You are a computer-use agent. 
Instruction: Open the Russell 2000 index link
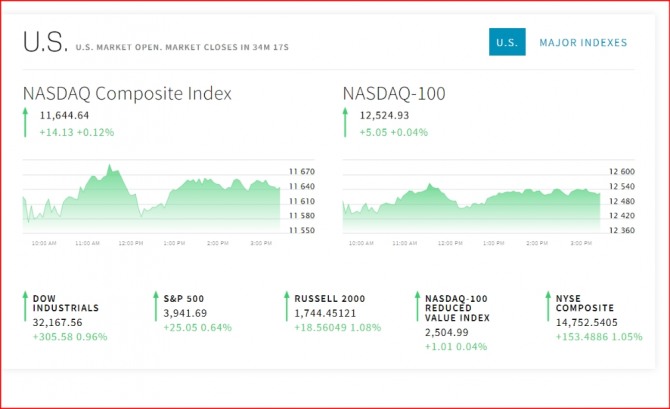pos(329,298)
